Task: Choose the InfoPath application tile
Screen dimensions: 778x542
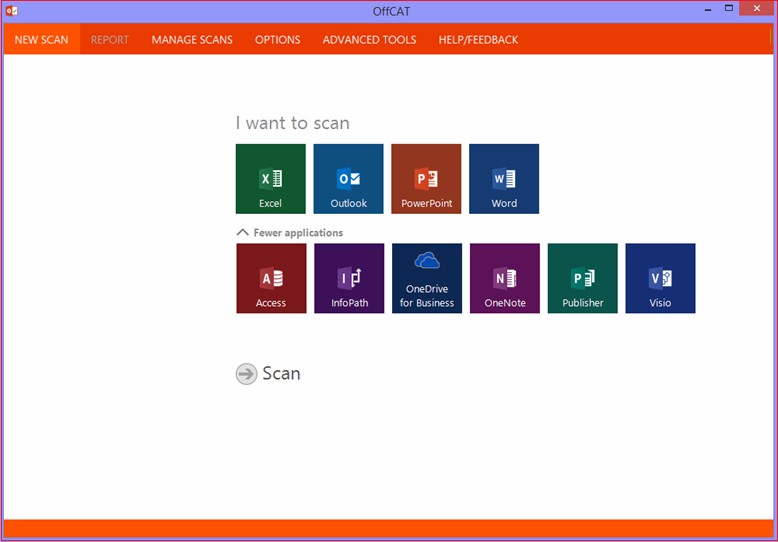Action: [x=349, y=278]
